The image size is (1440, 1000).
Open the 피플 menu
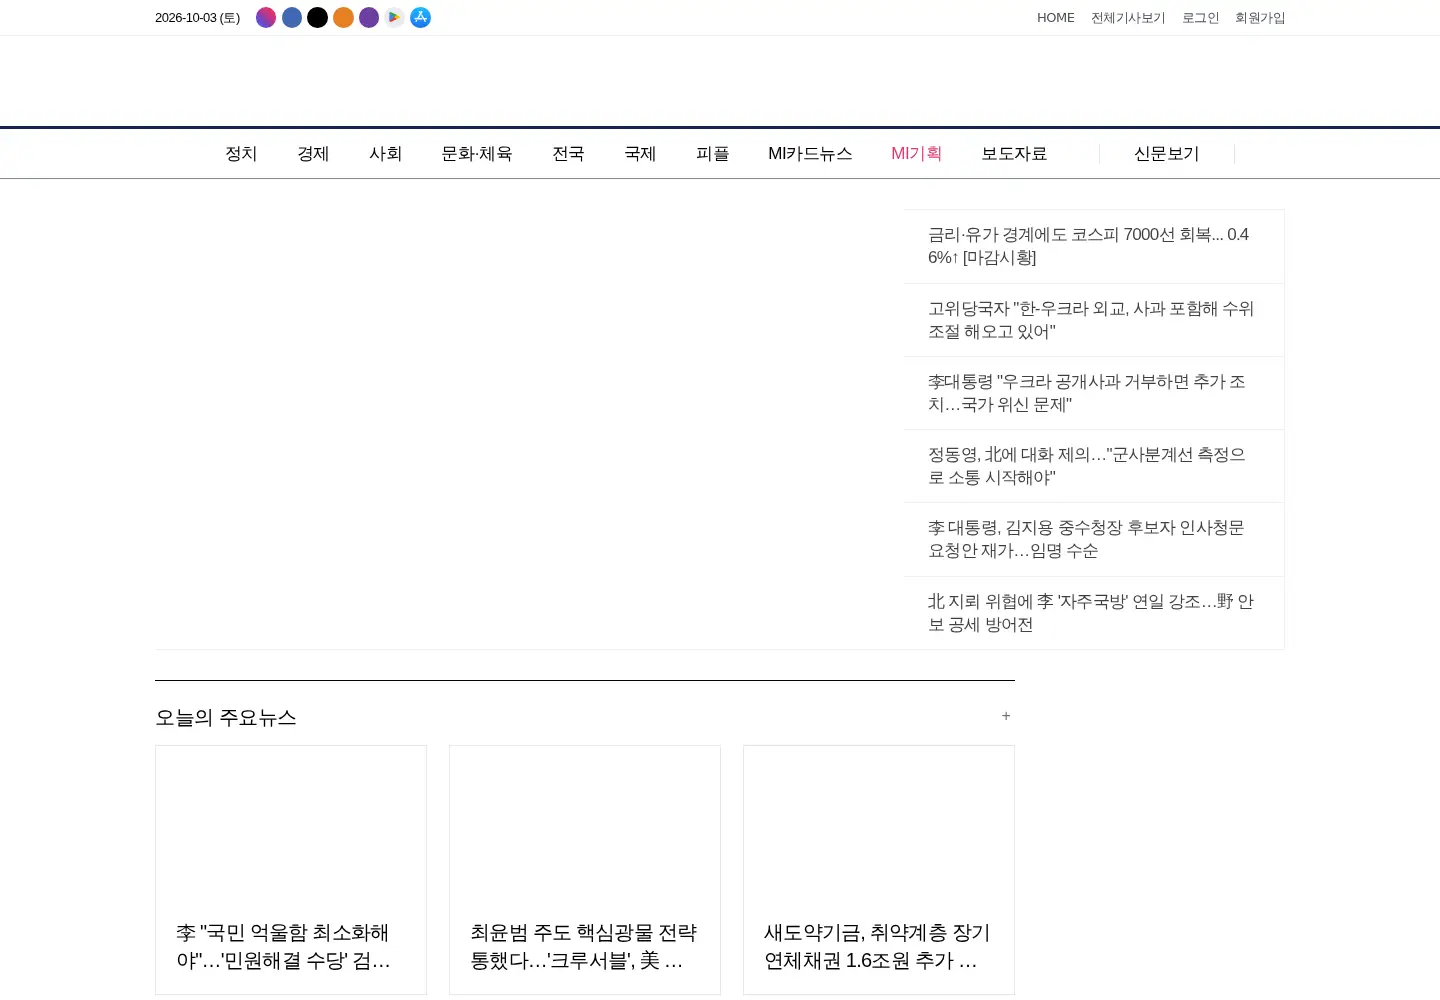pyautogui.click(x=712, y=154)
